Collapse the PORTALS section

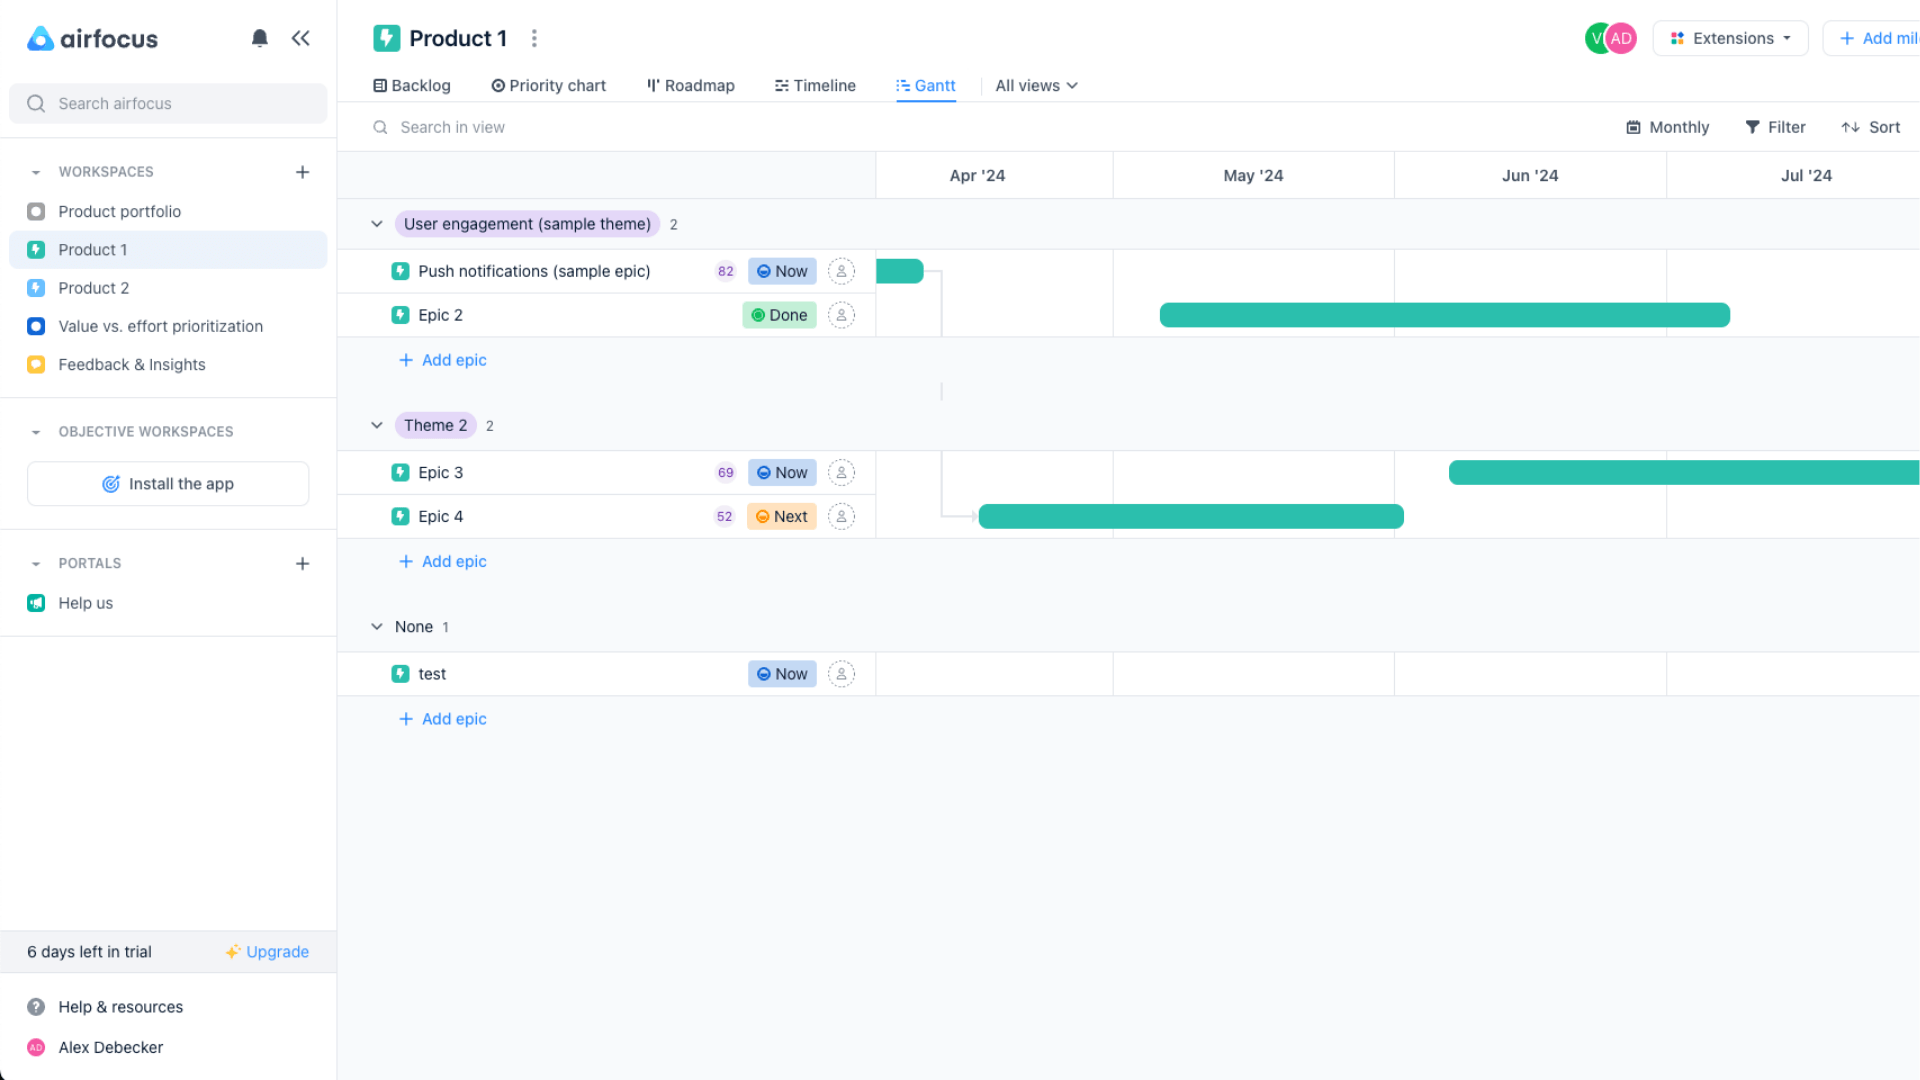(36, 563)
